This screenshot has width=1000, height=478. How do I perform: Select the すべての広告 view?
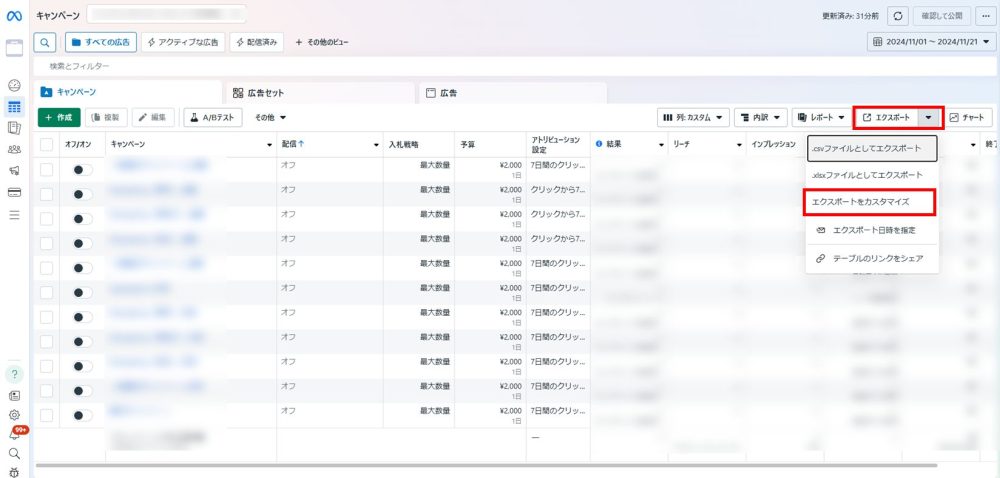[x=101, y=42]
